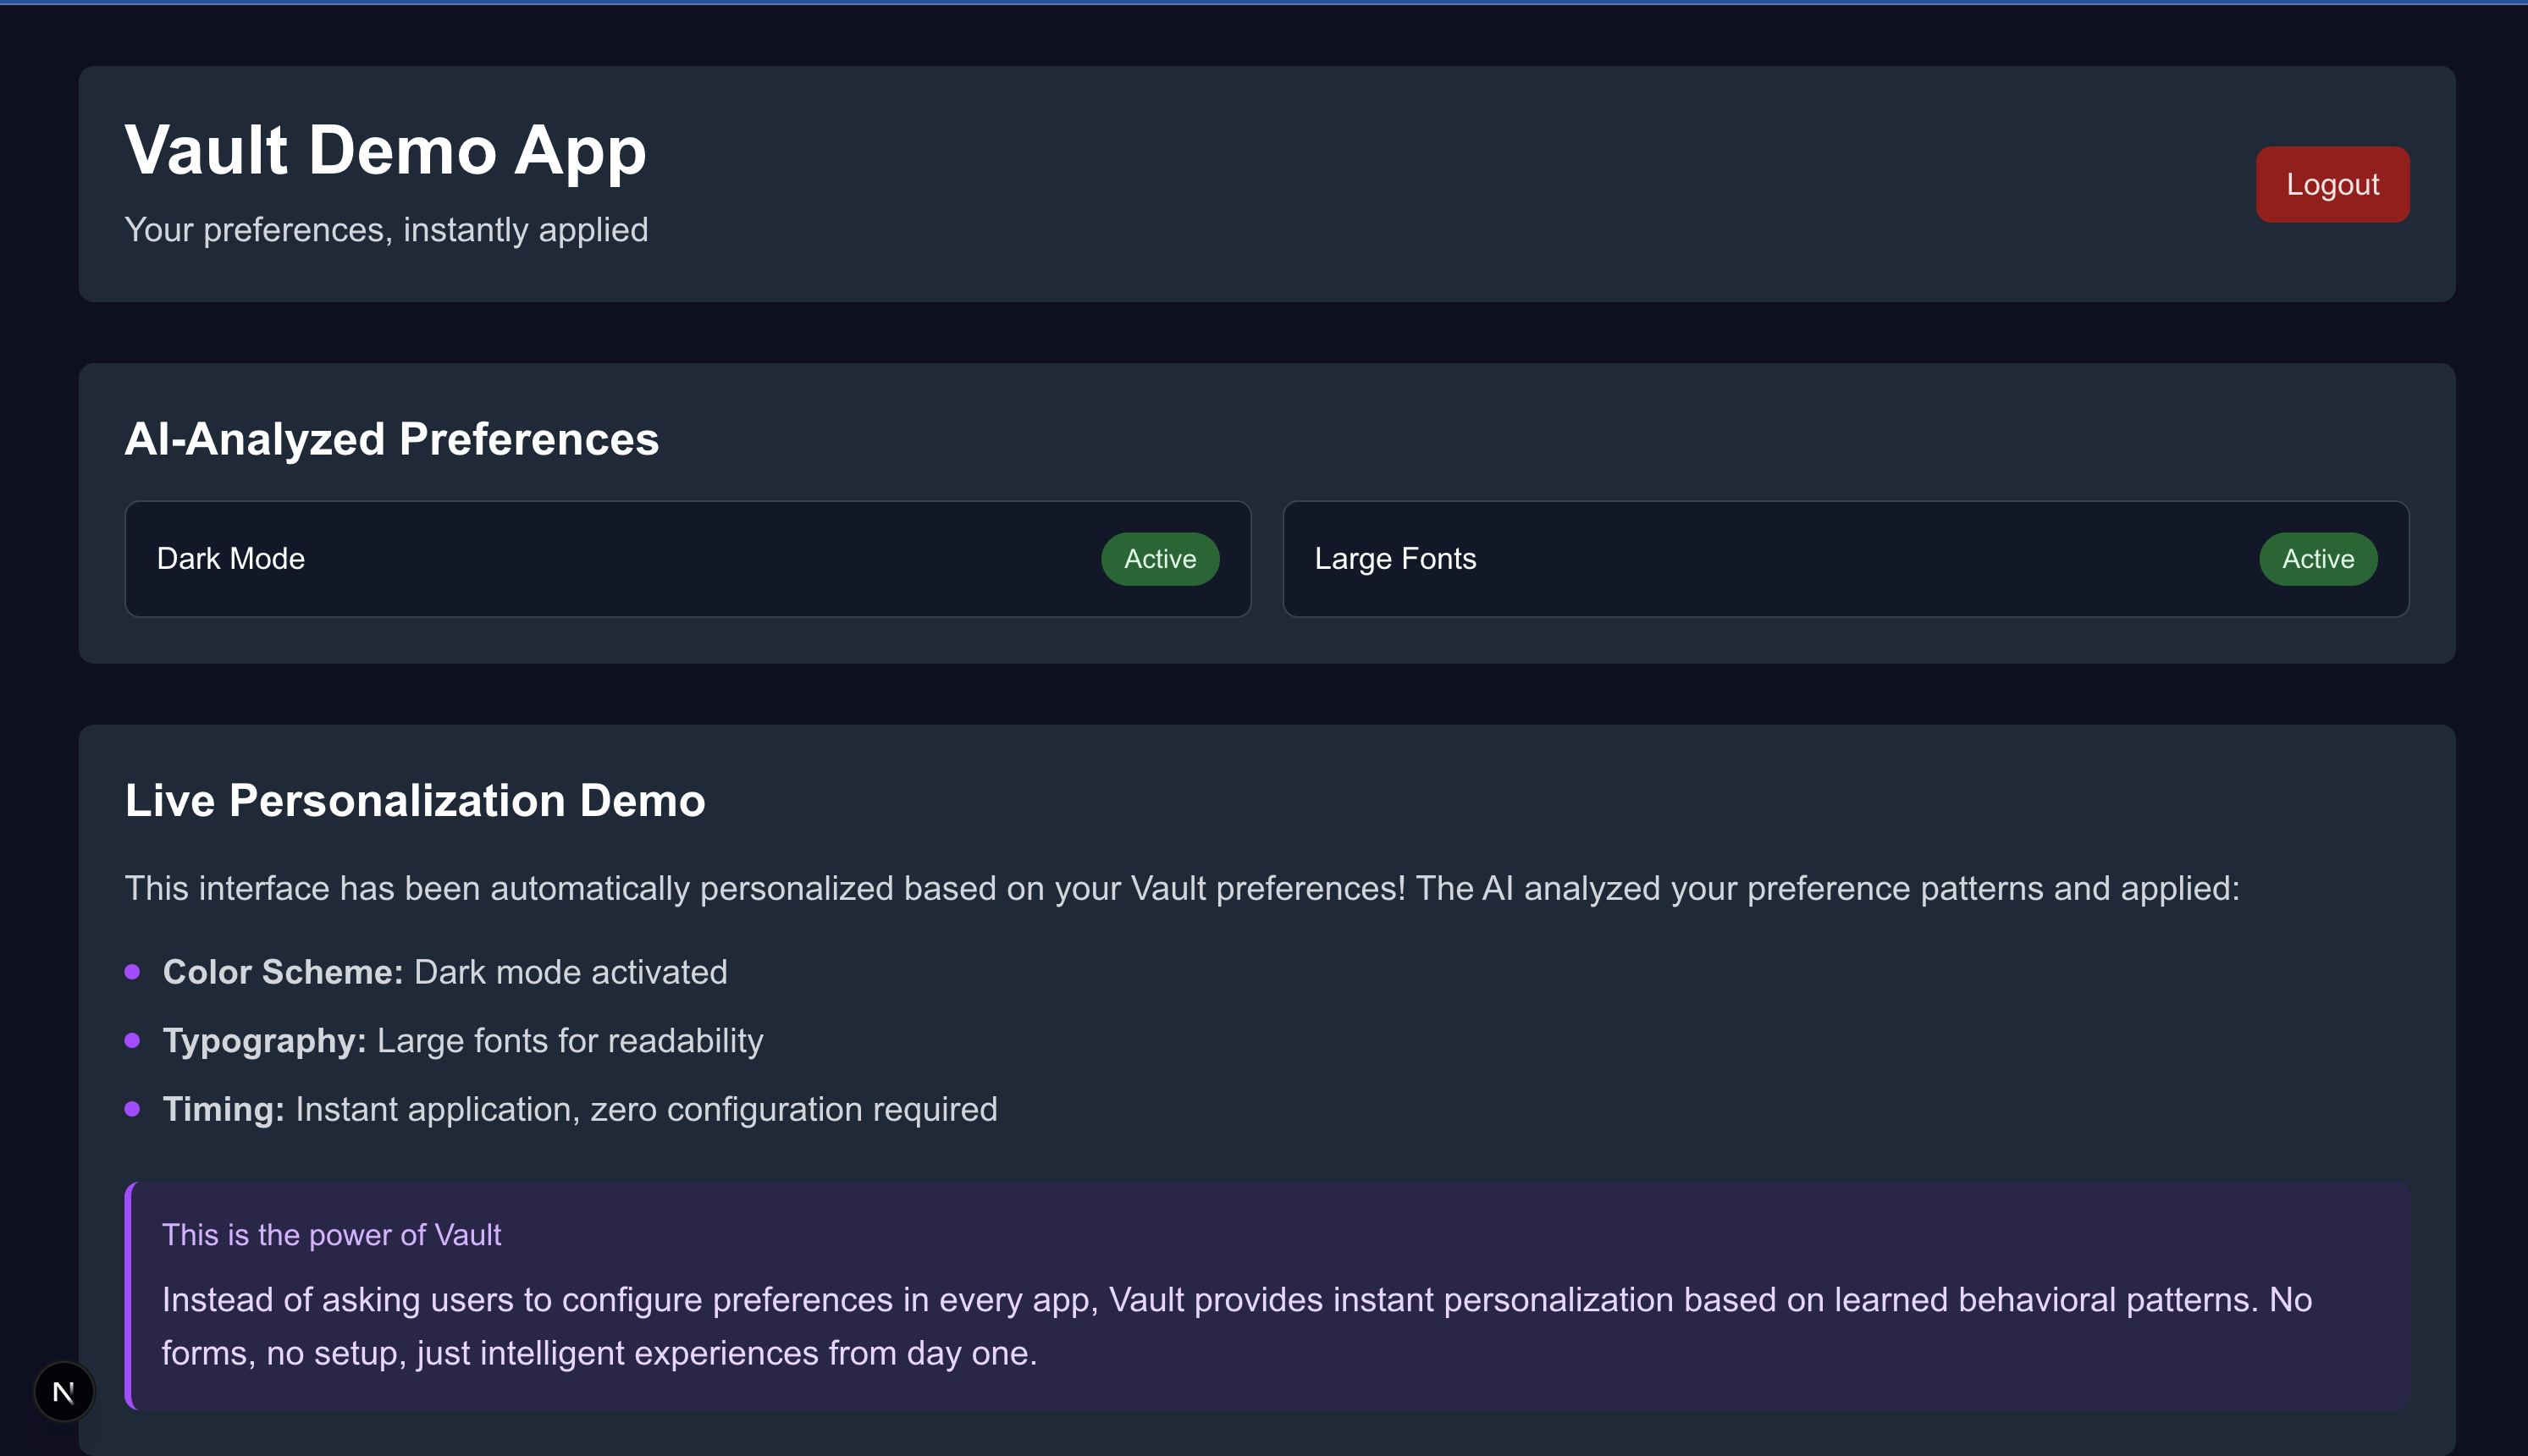Click the Typography bullet dot
2528x1456 pixels.
(132, 1040)
